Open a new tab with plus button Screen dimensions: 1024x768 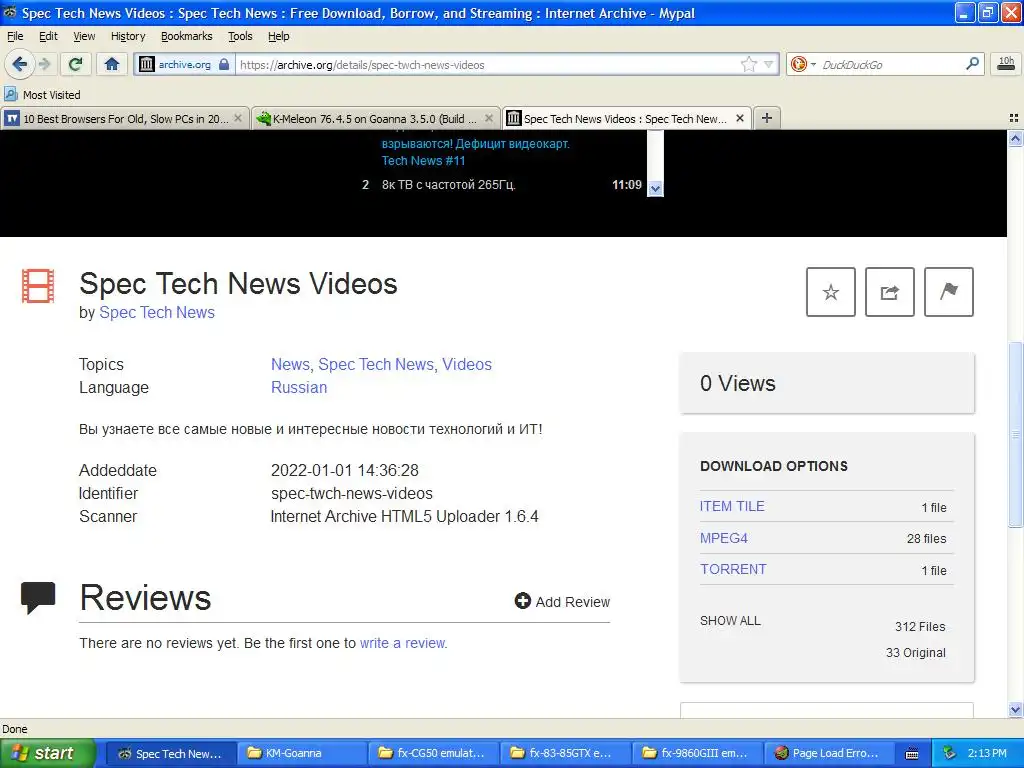(767, 118)
